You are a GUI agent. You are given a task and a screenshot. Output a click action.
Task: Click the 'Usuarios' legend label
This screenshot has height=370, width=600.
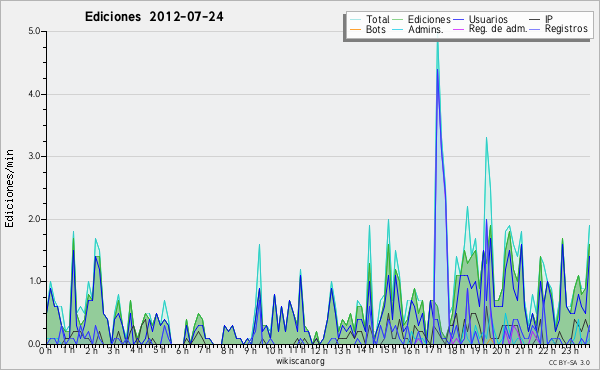coord(488,19)
